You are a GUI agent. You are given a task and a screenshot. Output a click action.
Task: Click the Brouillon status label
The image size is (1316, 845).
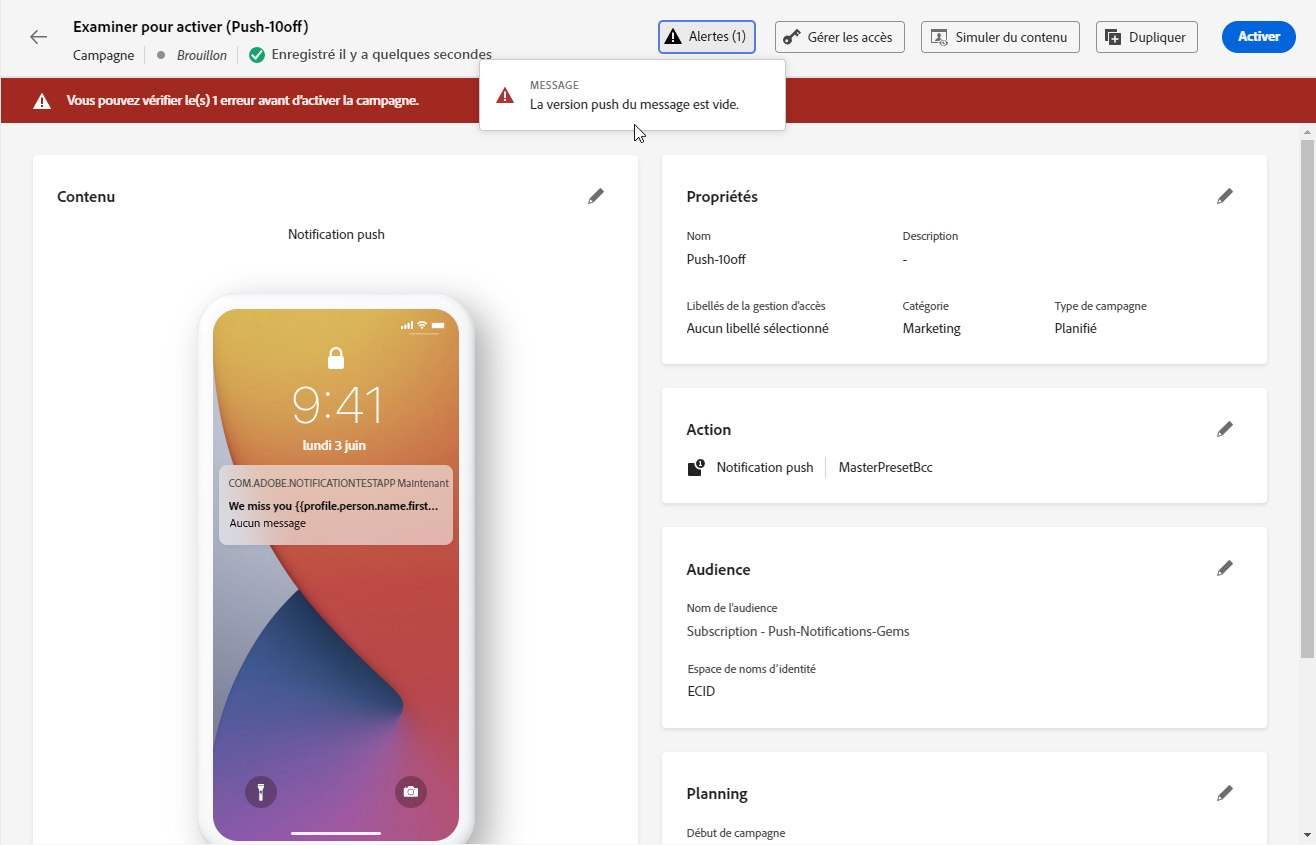202,55
